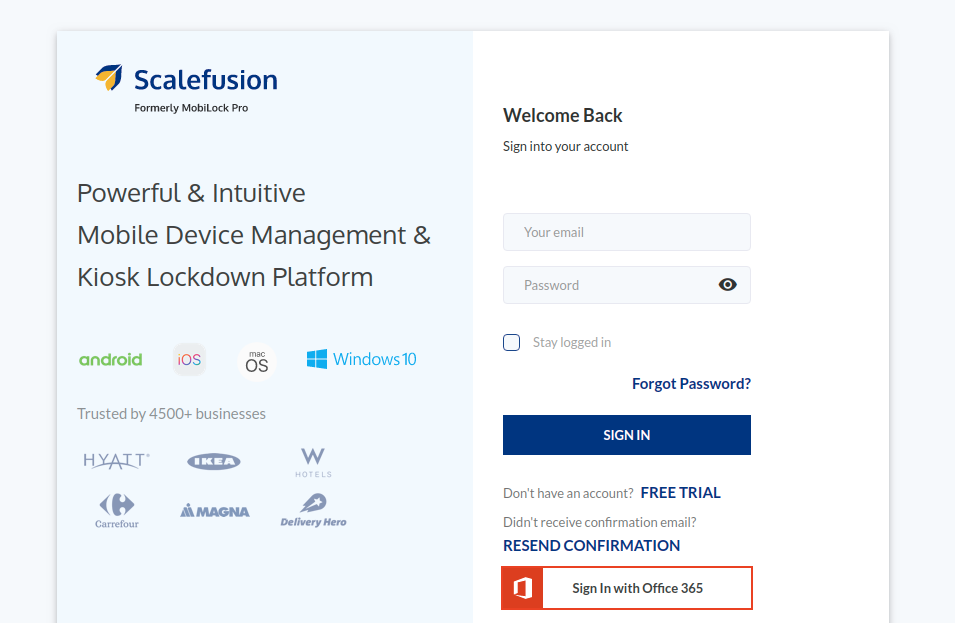Click the IKEA customer logo
This screenshot has height=623, width=955.
click(214, 462)
